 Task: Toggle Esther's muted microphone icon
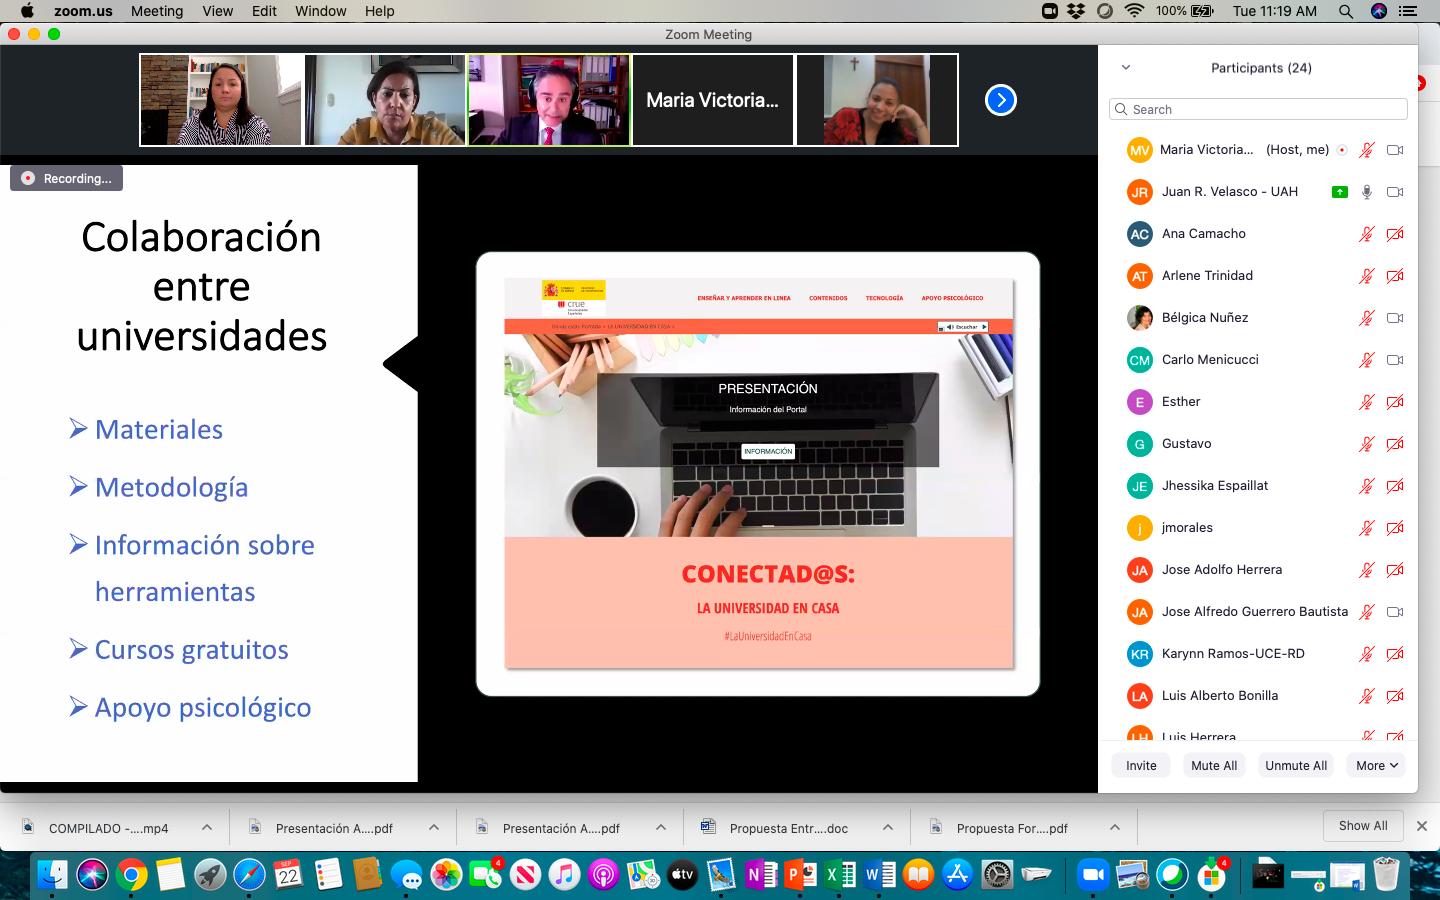pos(1366,402)
